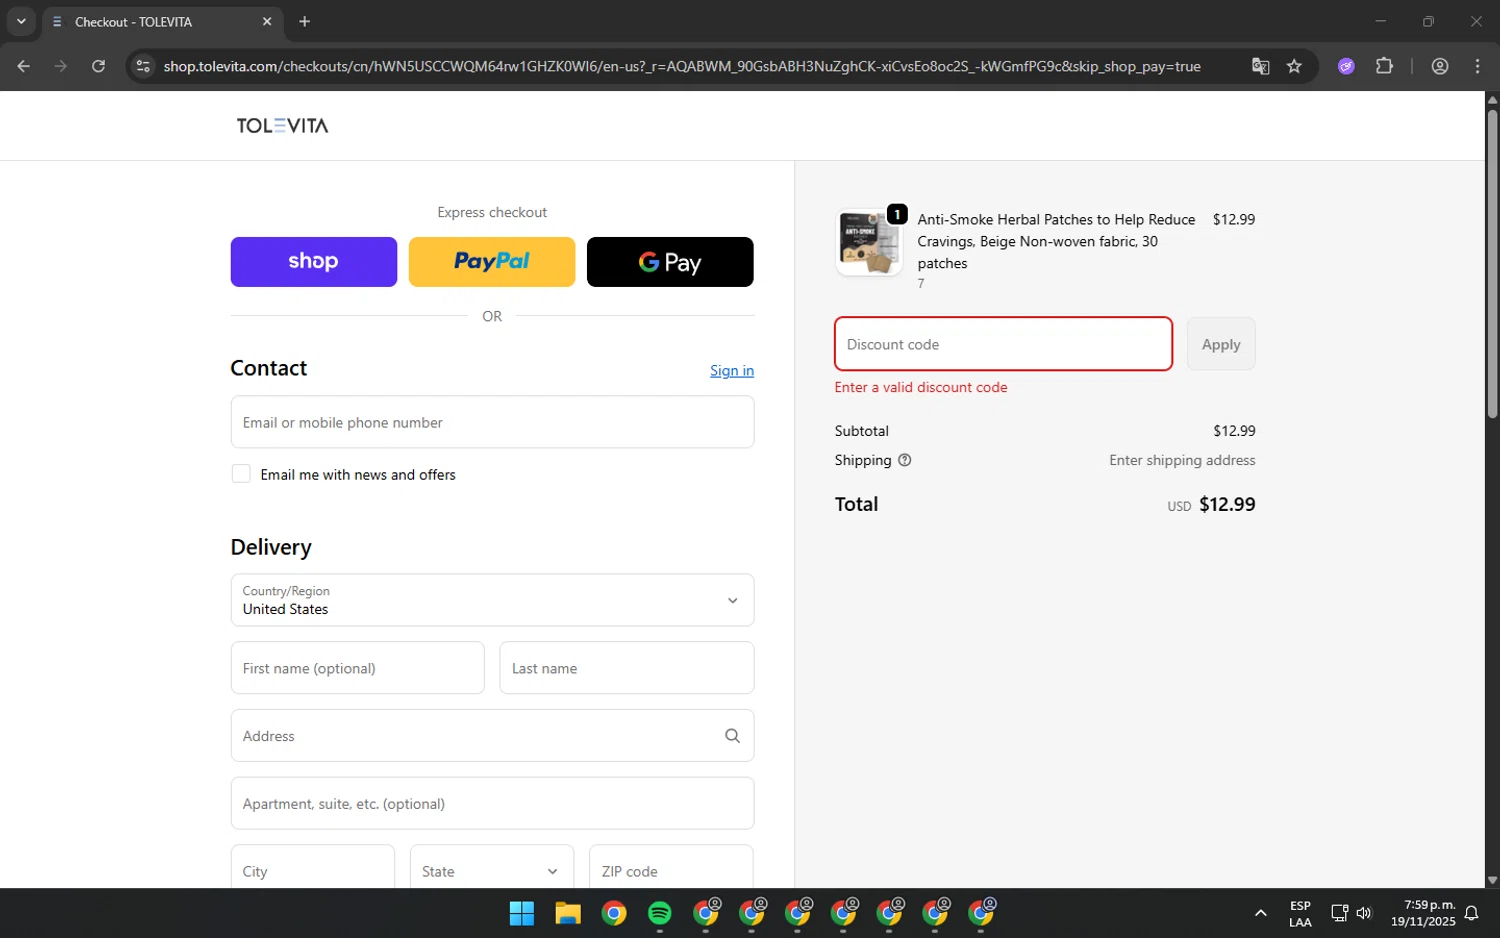
Task: Open Extensions puzzle icon
Action: point(1384,66)
